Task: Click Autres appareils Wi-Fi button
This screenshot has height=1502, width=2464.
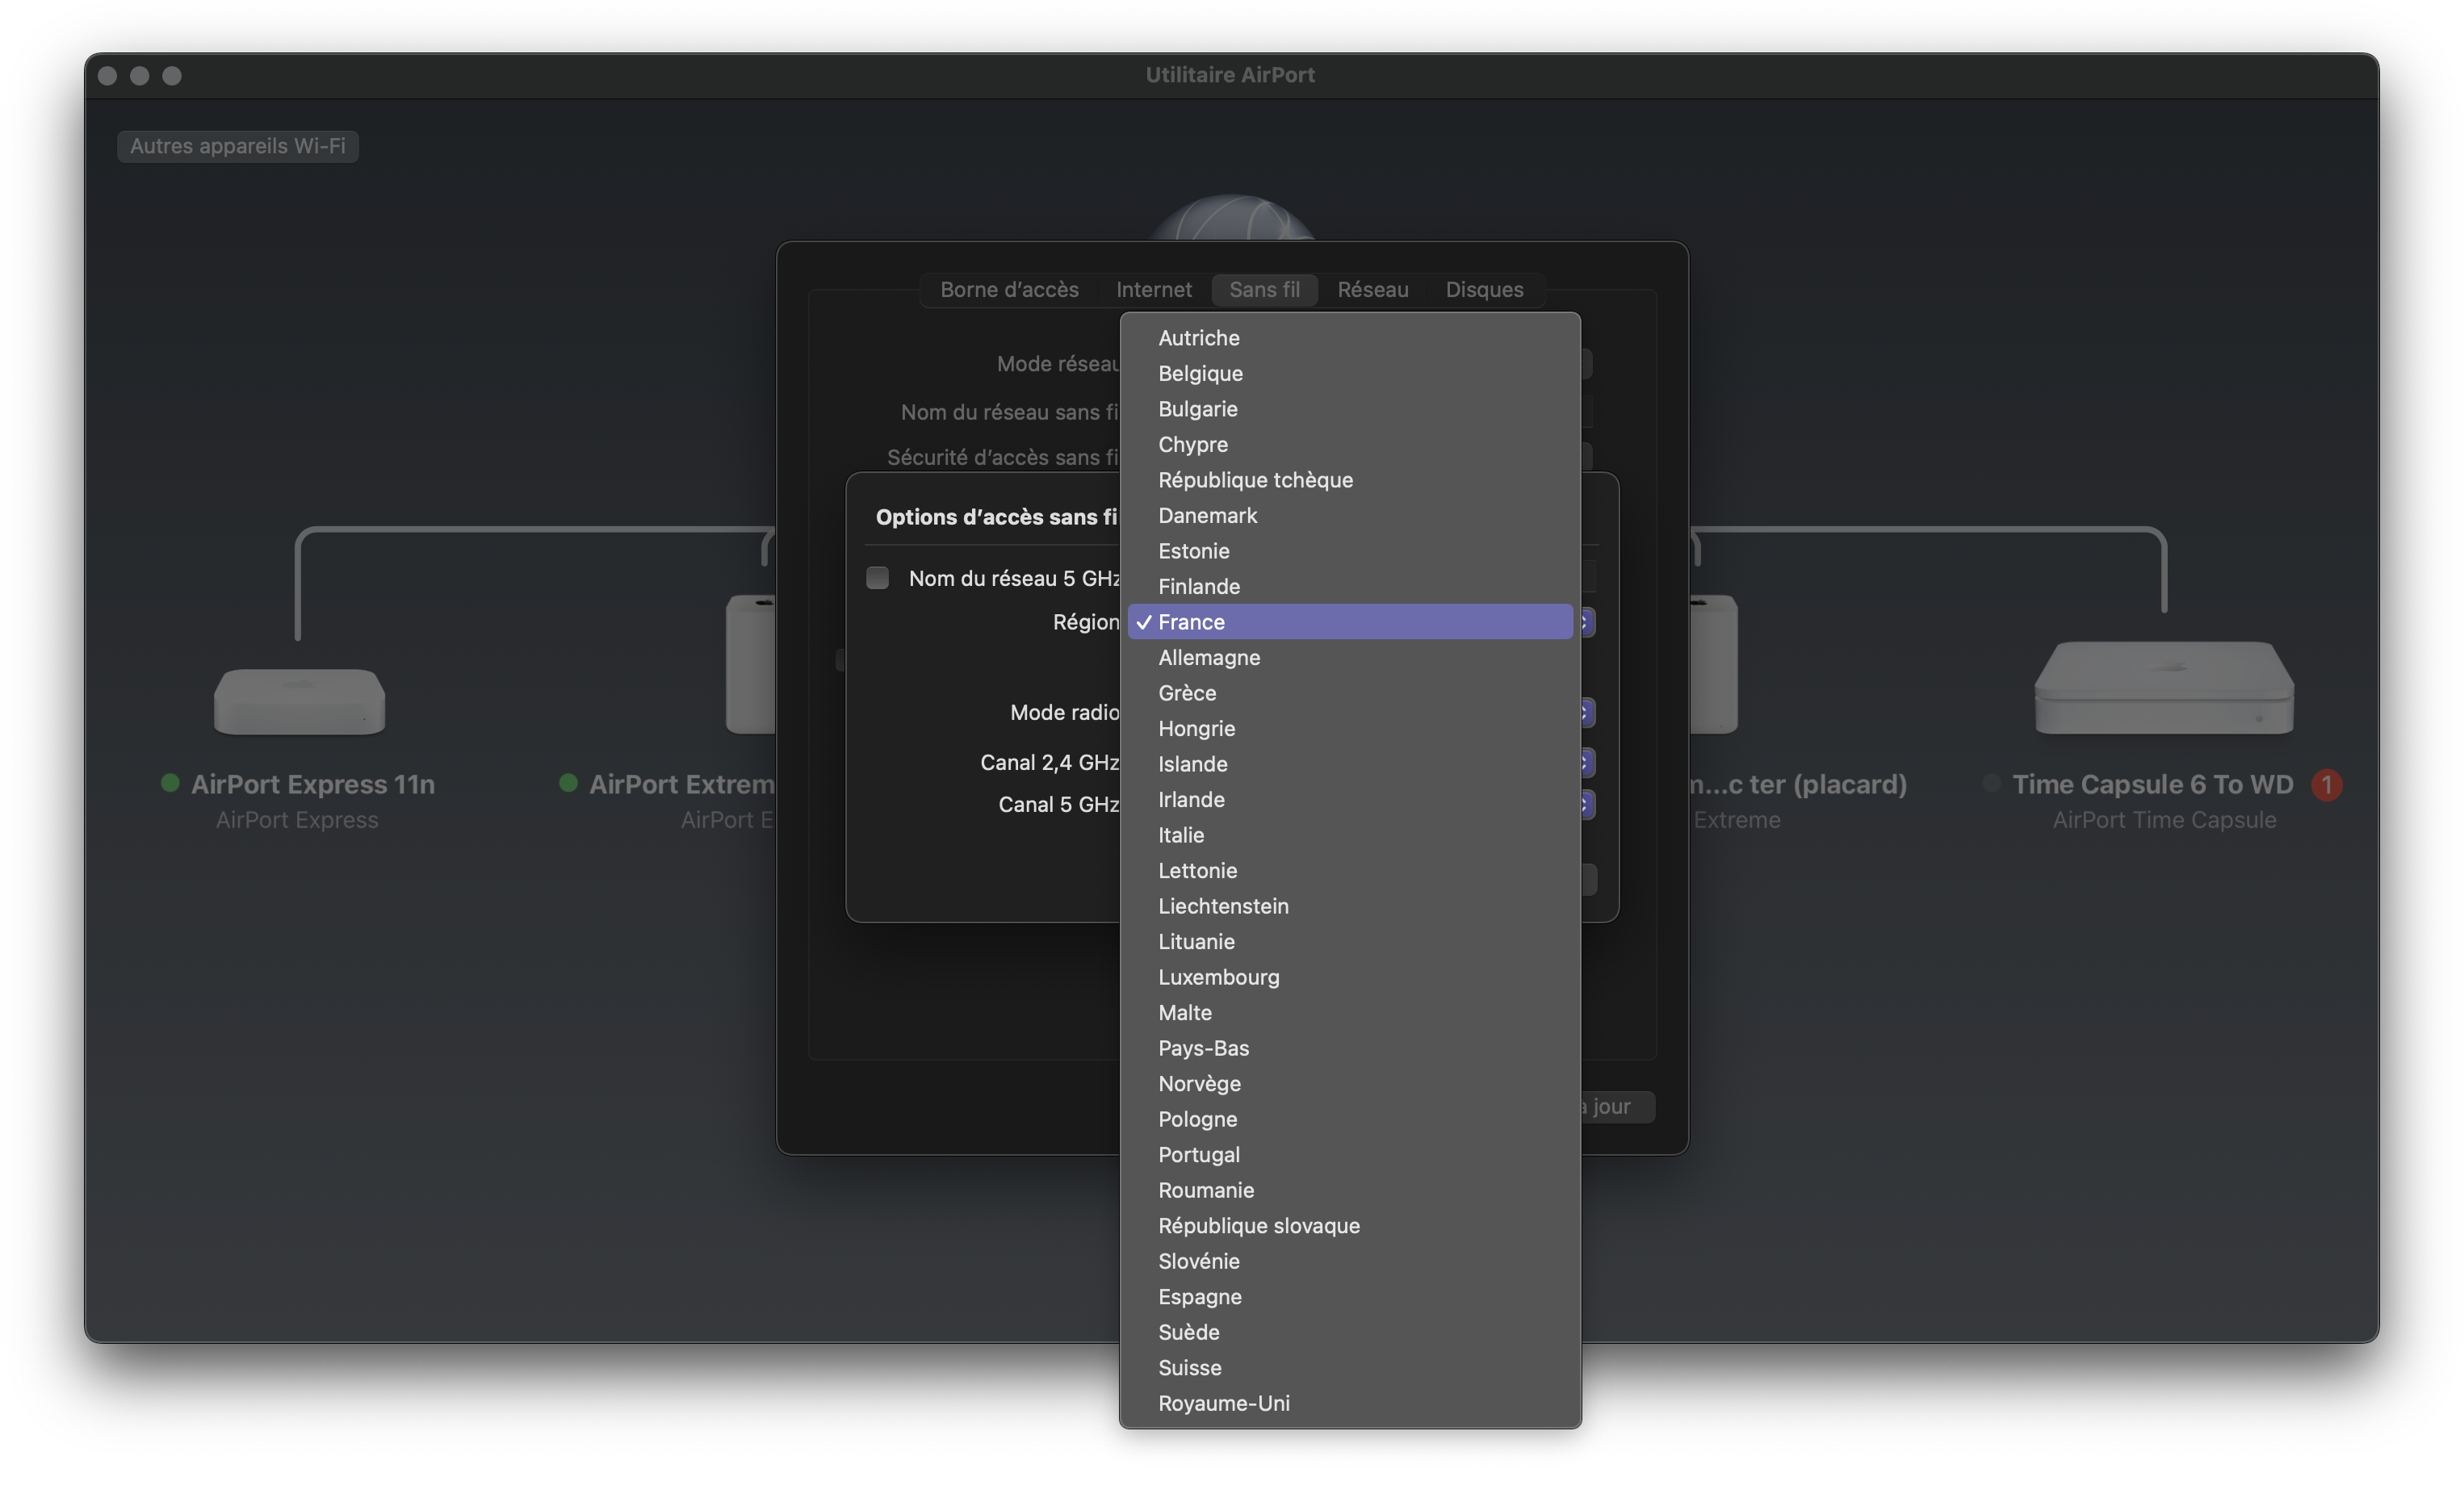Action: (238, 146)
